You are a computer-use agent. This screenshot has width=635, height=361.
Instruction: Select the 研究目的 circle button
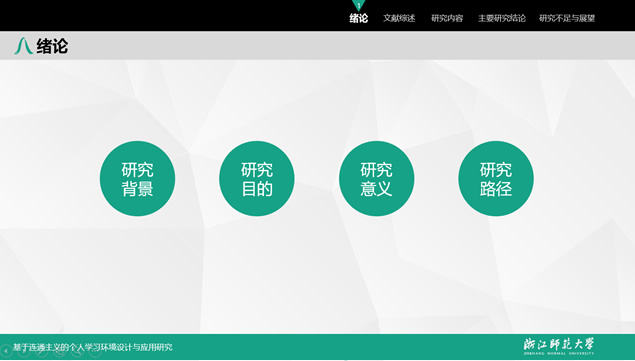(x=257, y=179)
